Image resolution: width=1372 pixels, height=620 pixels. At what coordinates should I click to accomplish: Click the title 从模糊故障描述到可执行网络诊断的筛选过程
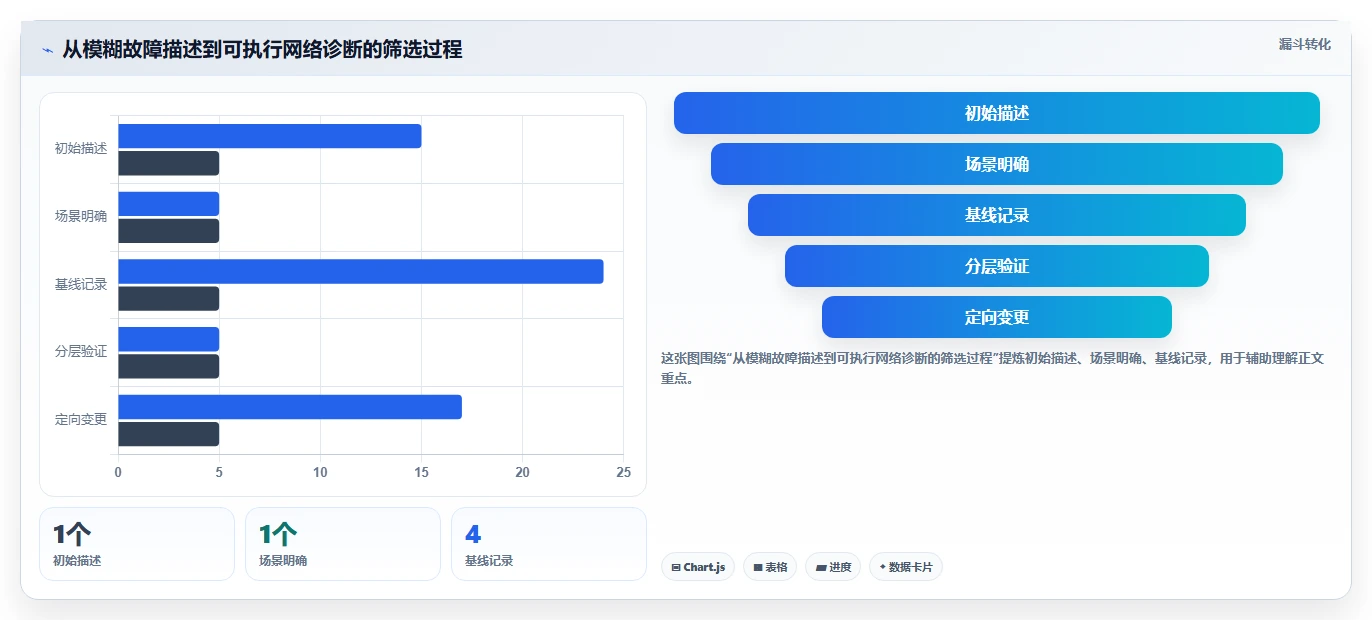click(262, 50)
